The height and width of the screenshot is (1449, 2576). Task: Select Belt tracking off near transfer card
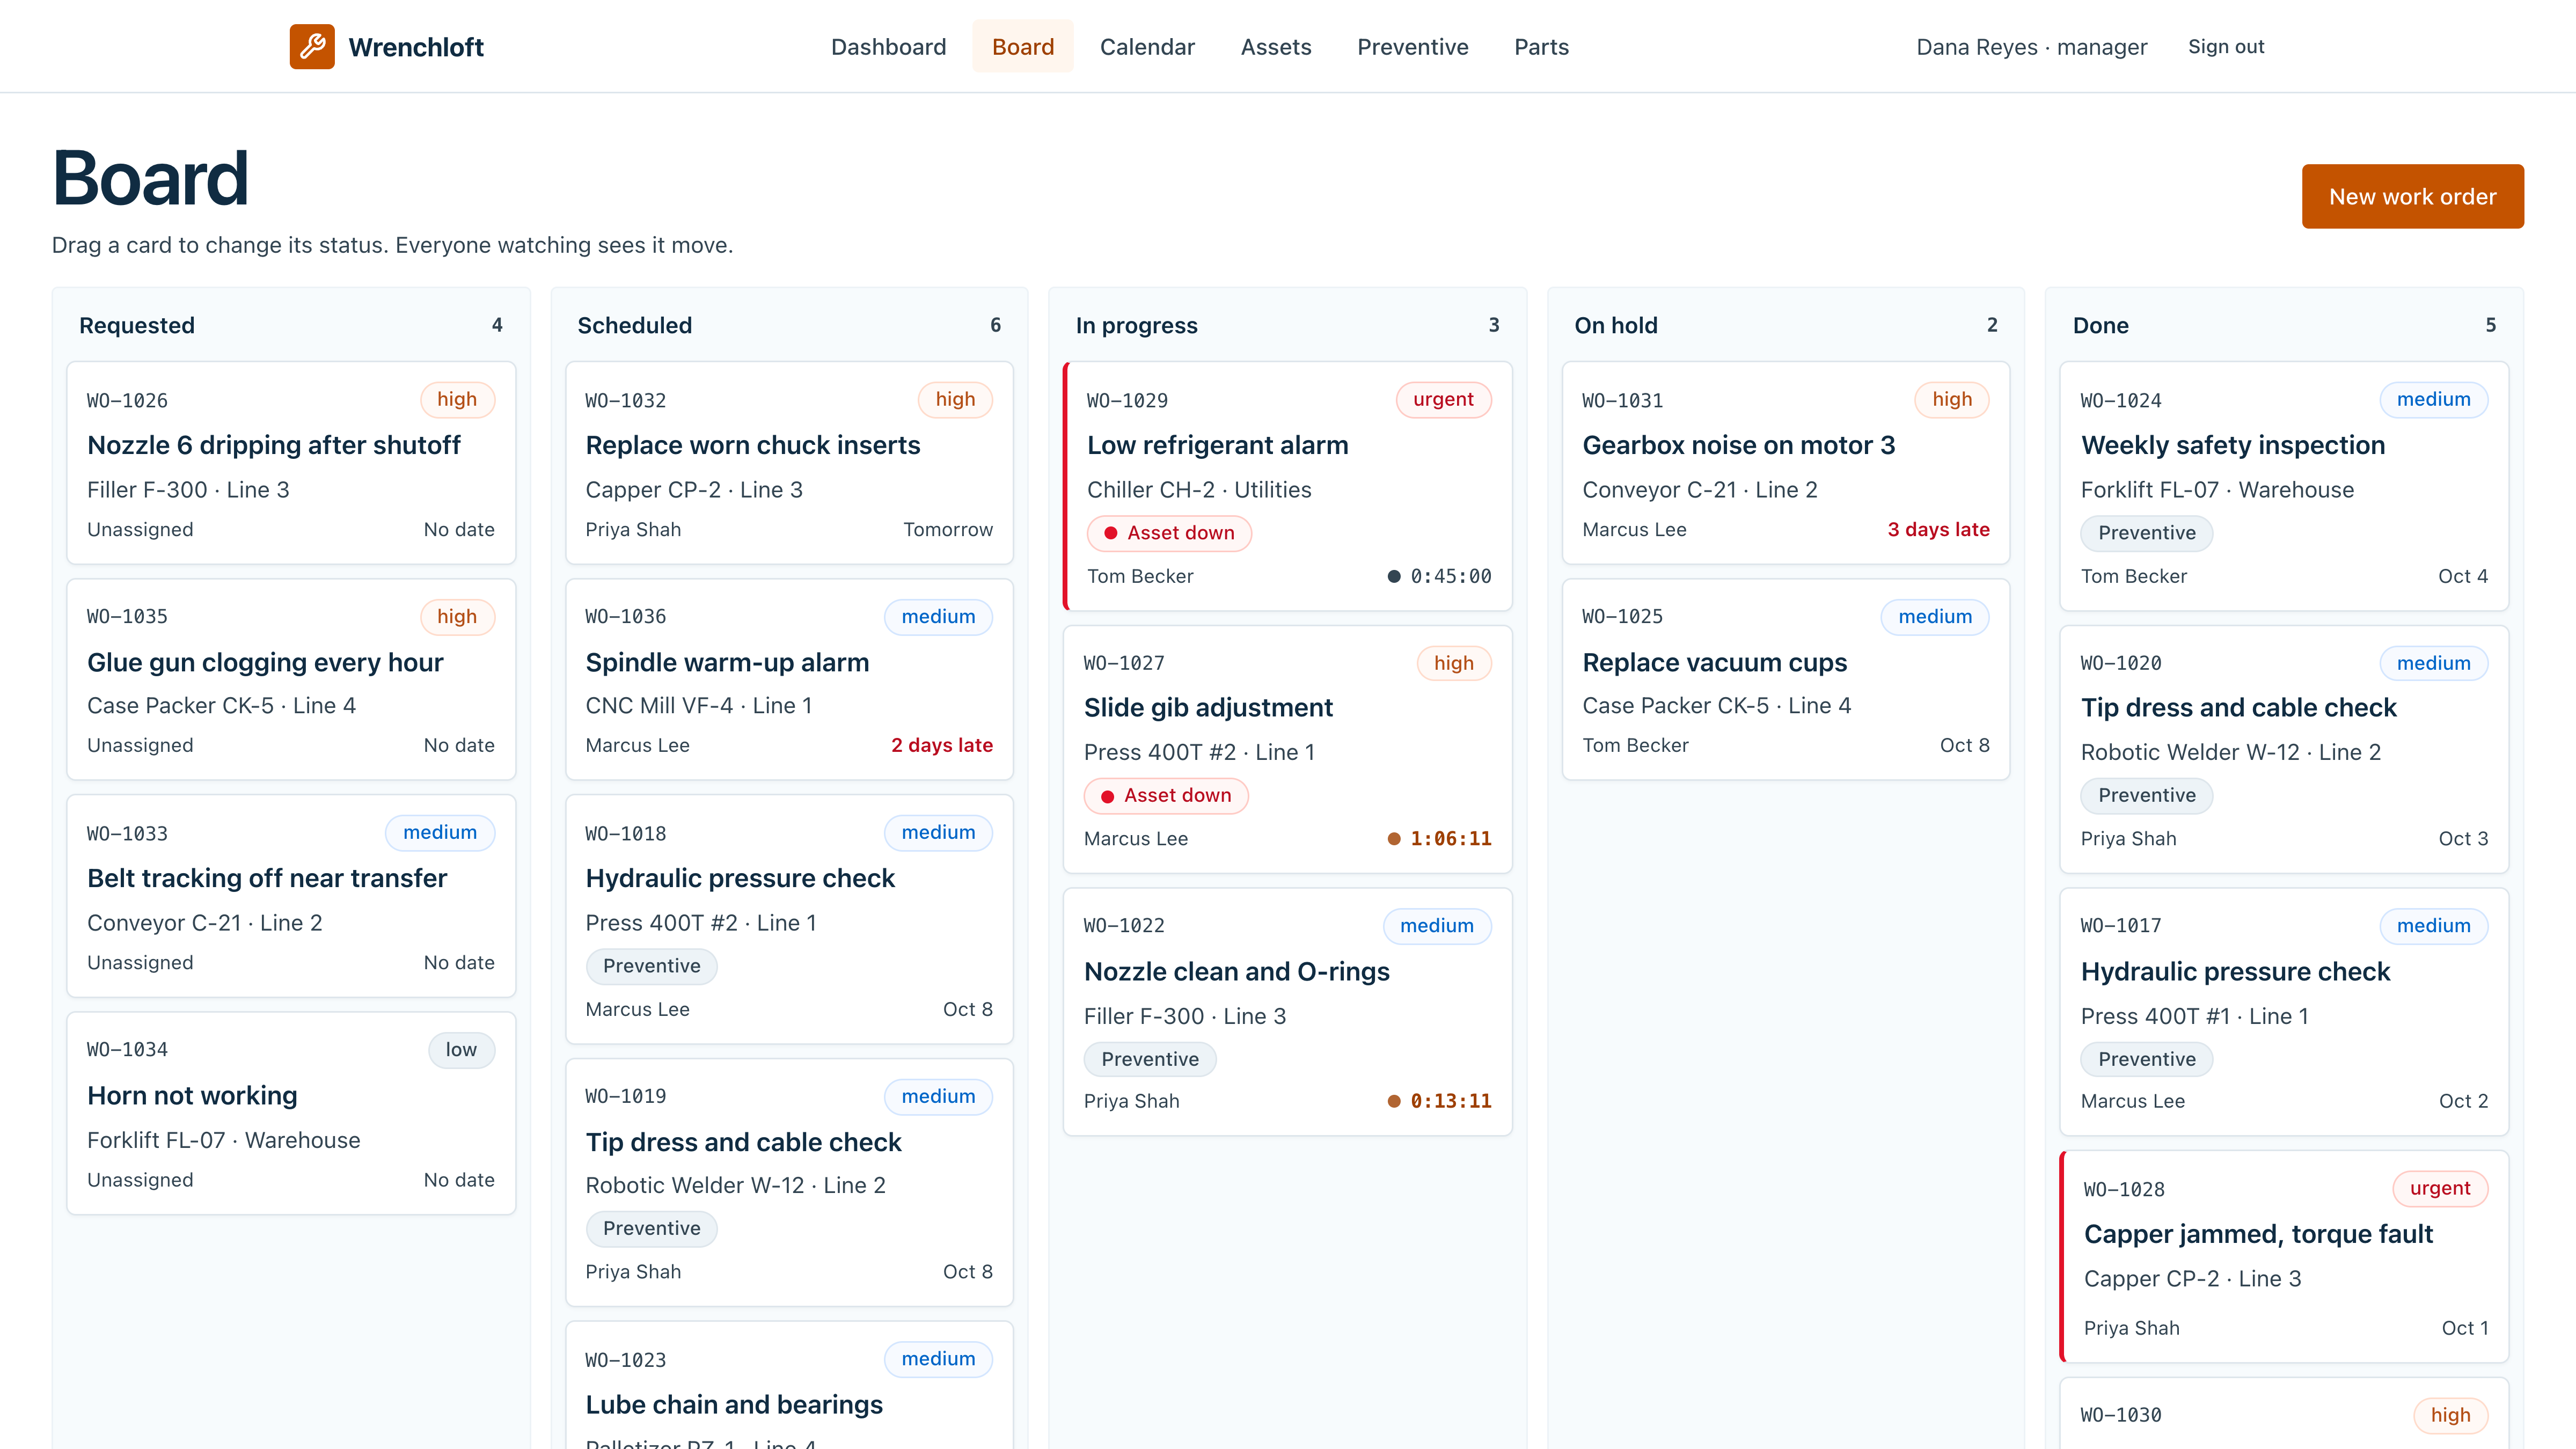[291, 896]
